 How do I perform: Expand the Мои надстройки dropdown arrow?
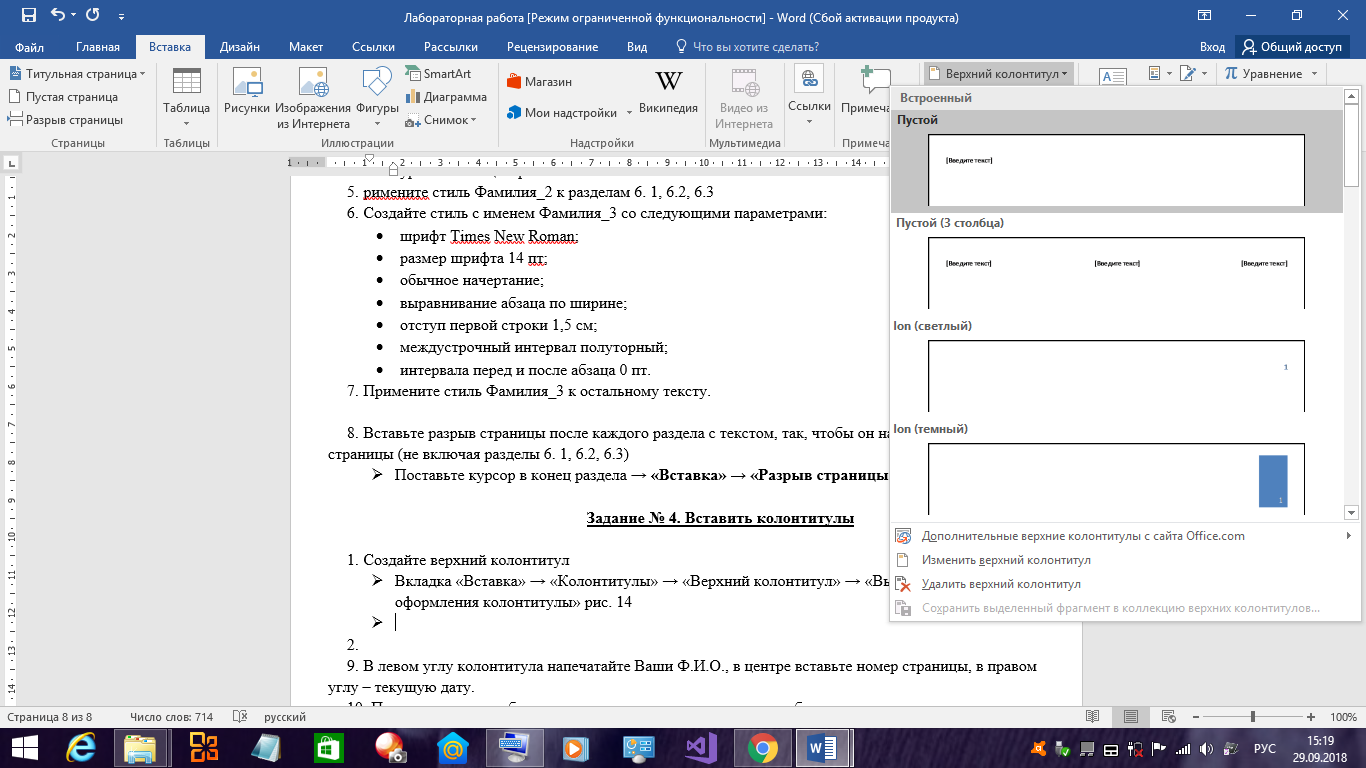tap(628, 113)
